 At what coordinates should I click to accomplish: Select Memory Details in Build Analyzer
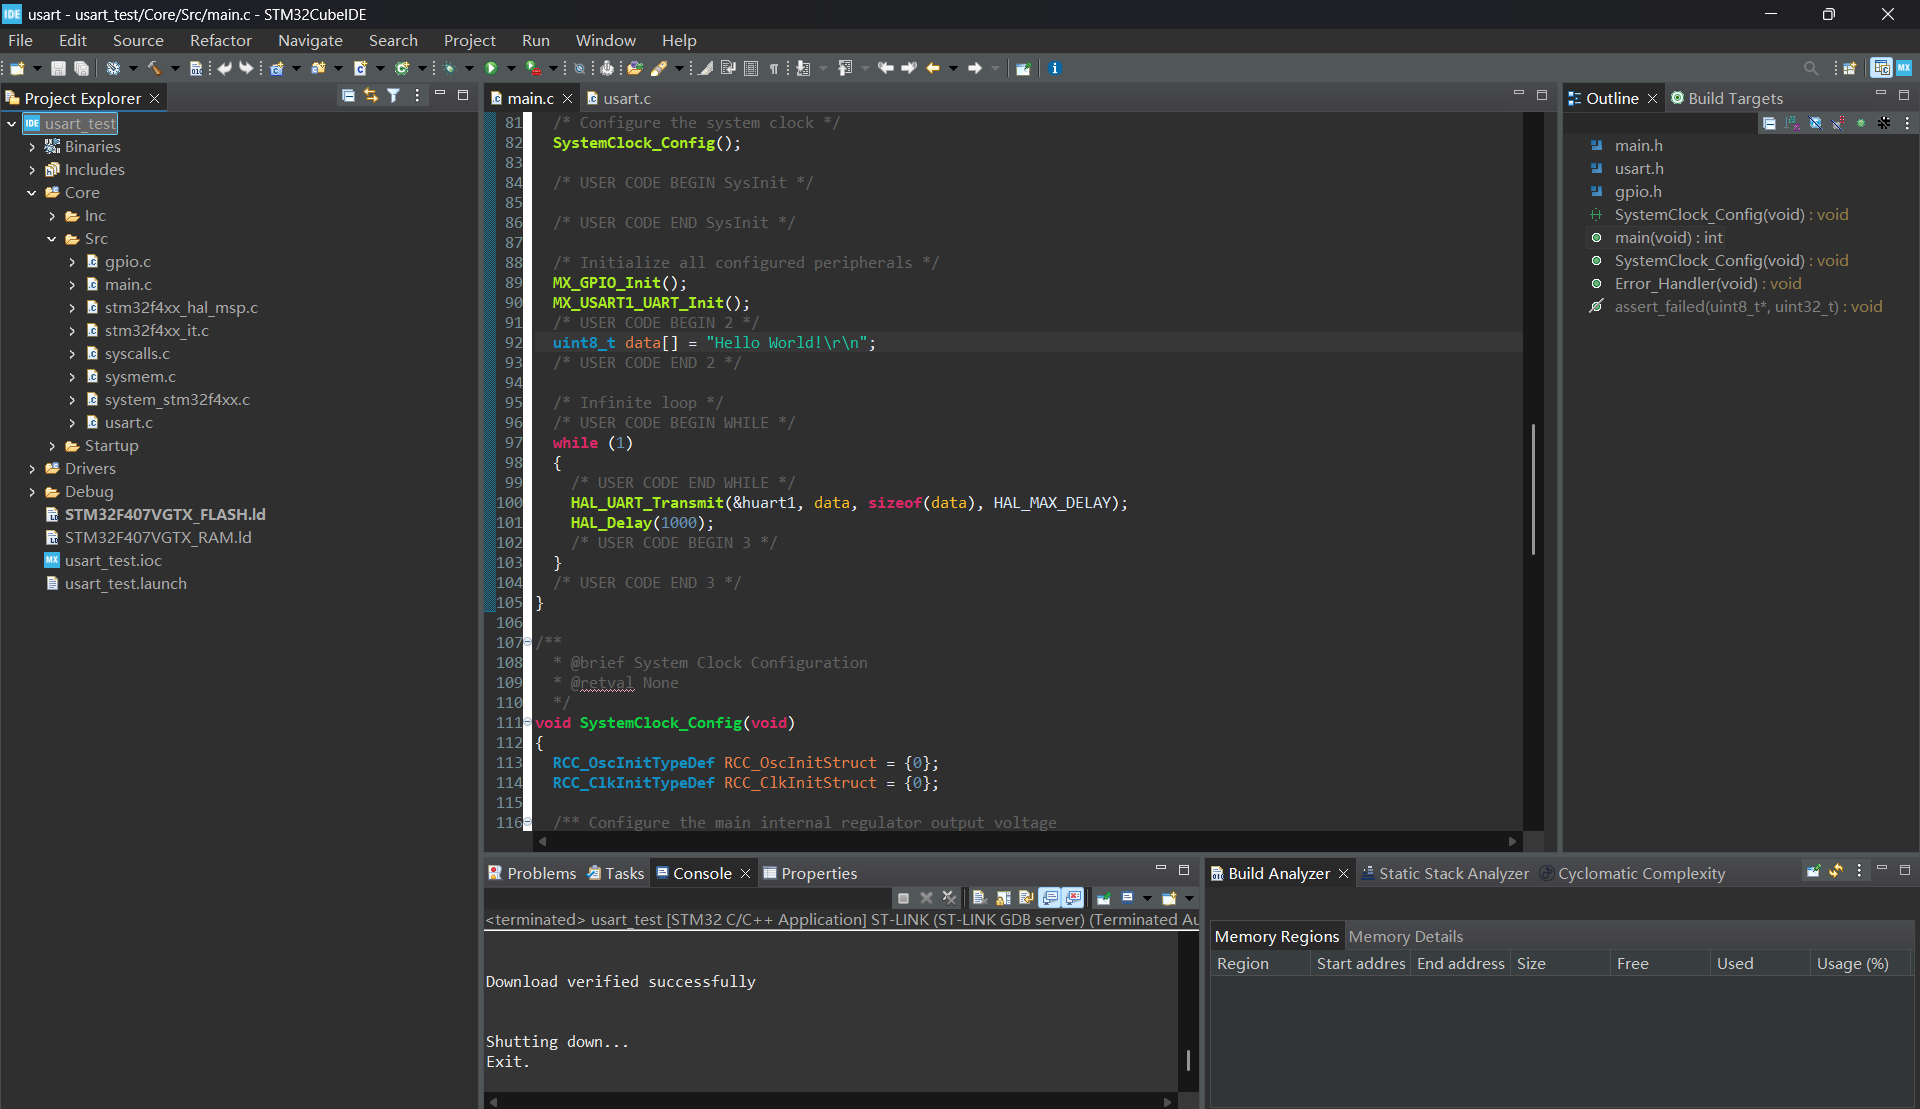[x=1405, y=936]
